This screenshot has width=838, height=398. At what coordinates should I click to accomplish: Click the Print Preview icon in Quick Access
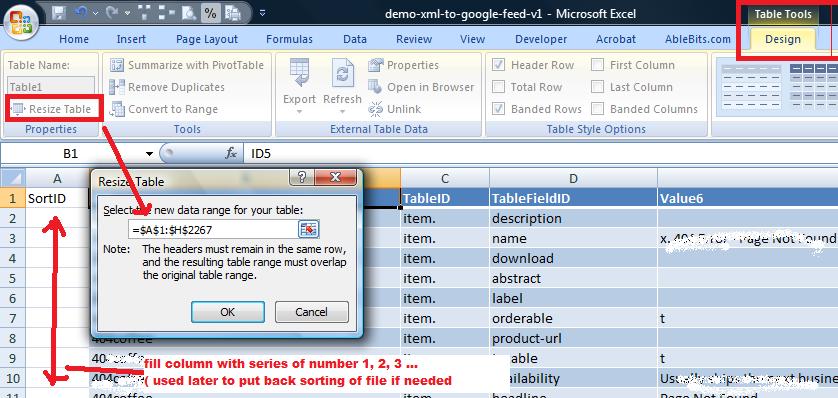point(188,13)
